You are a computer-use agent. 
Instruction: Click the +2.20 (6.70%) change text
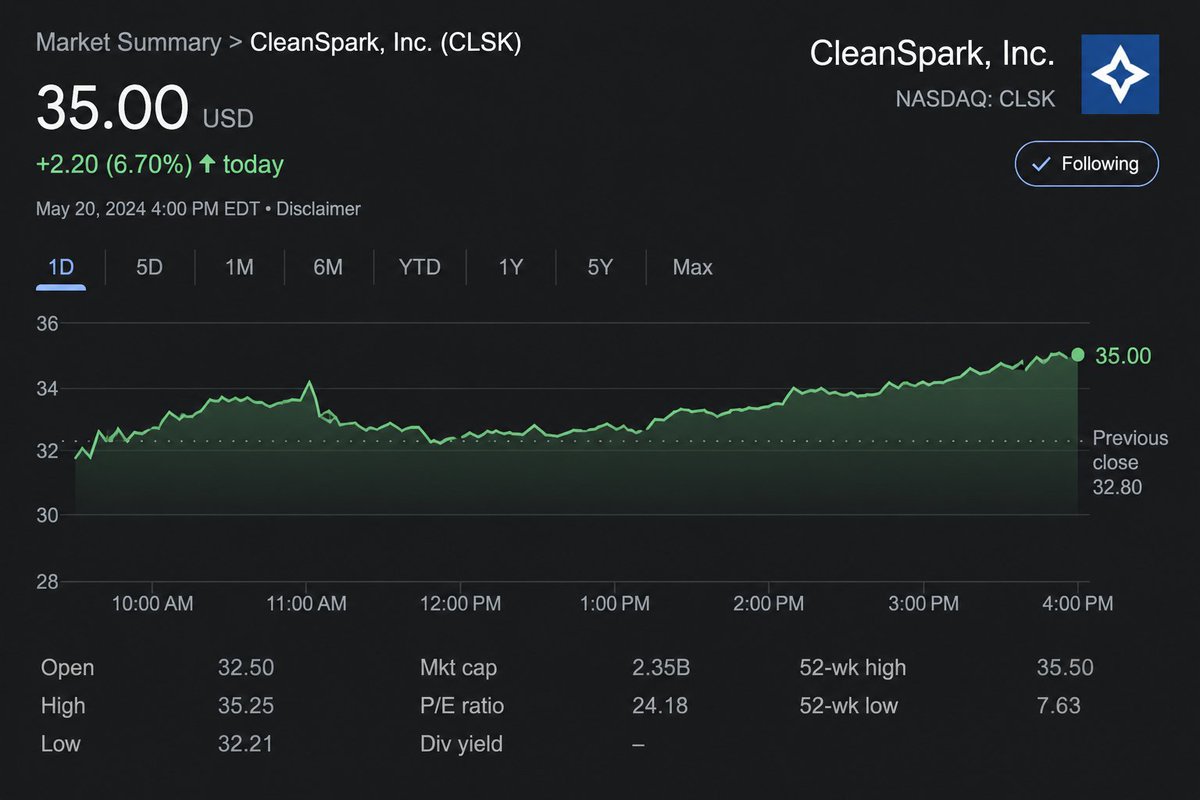pyautogui.click(x=114, y=164)
